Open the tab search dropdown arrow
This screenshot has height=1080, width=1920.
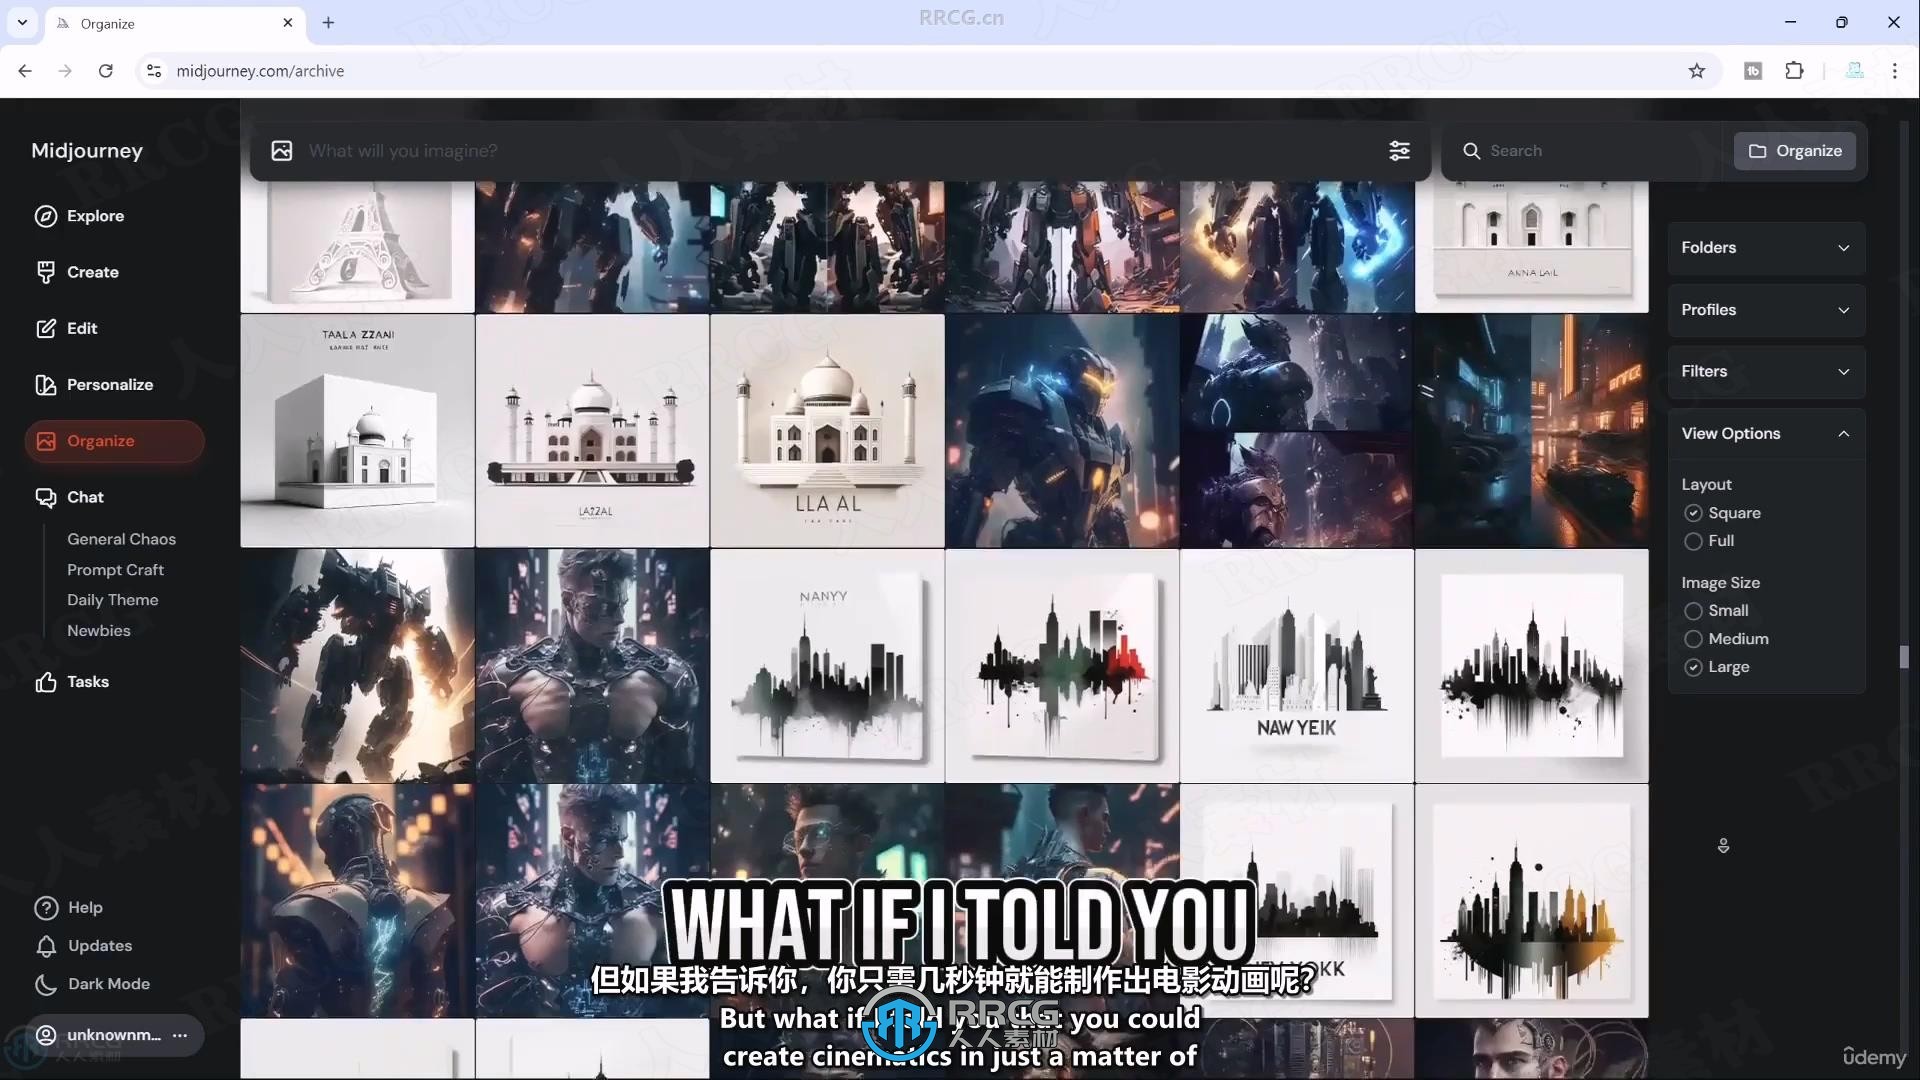point(22,22)
